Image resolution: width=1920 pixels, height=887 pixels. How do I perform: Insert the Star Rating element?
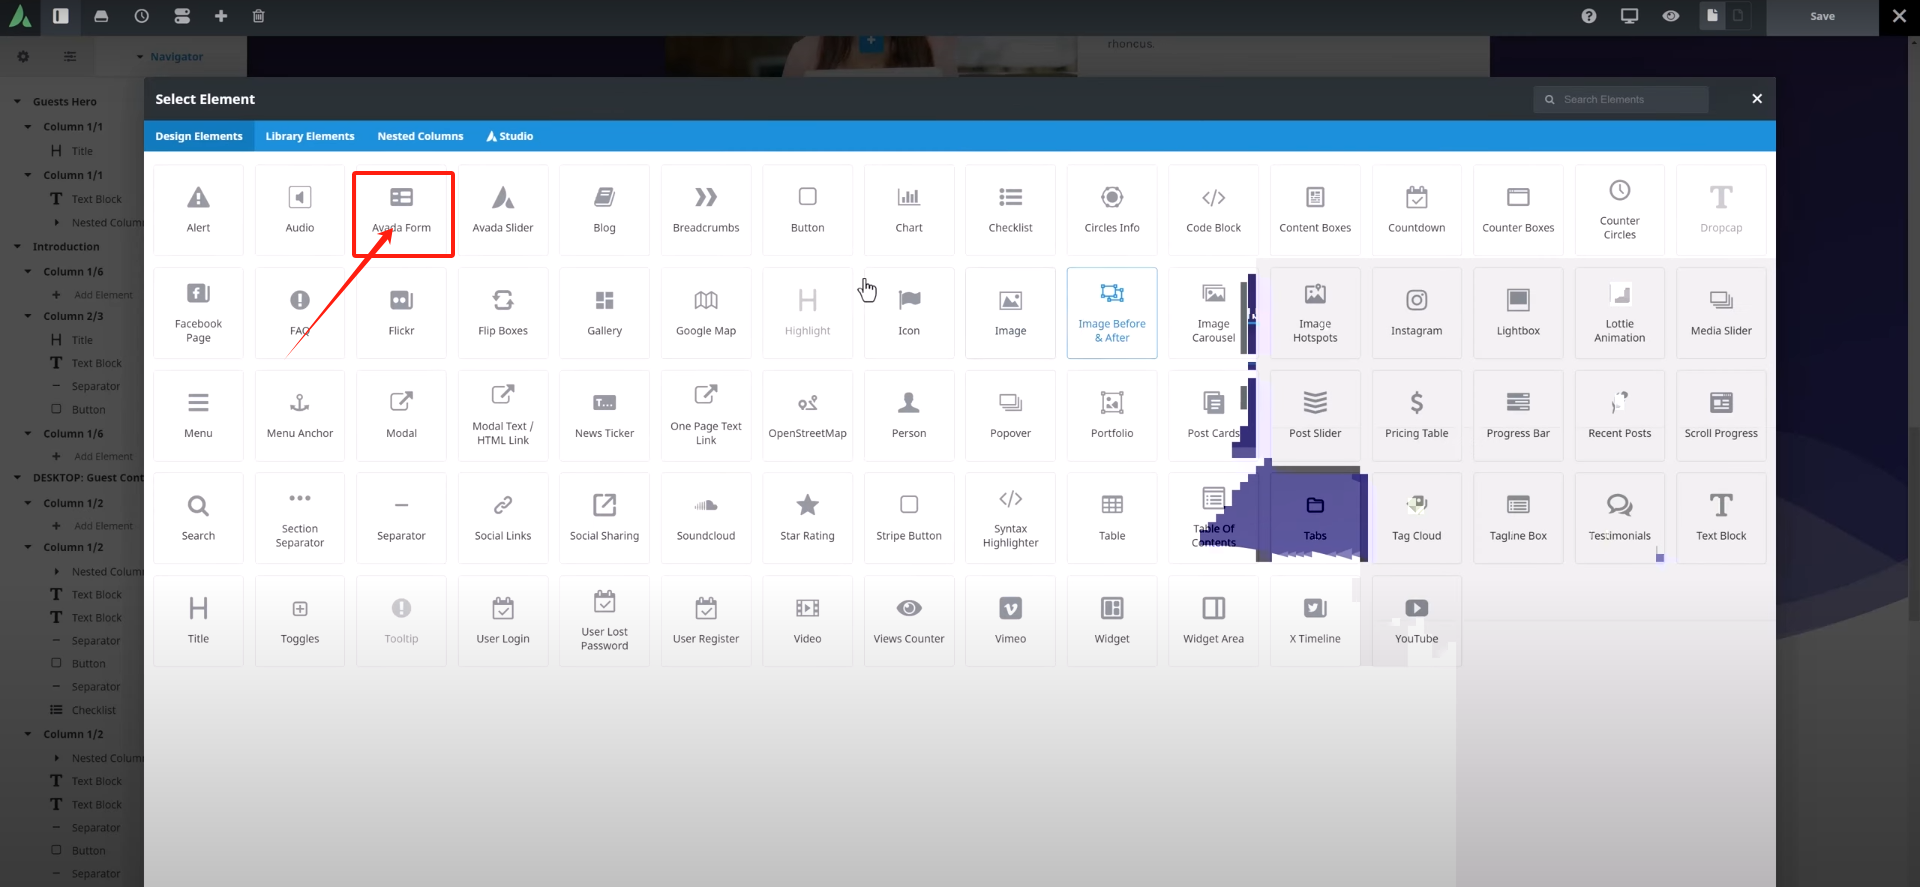[807, 518]
